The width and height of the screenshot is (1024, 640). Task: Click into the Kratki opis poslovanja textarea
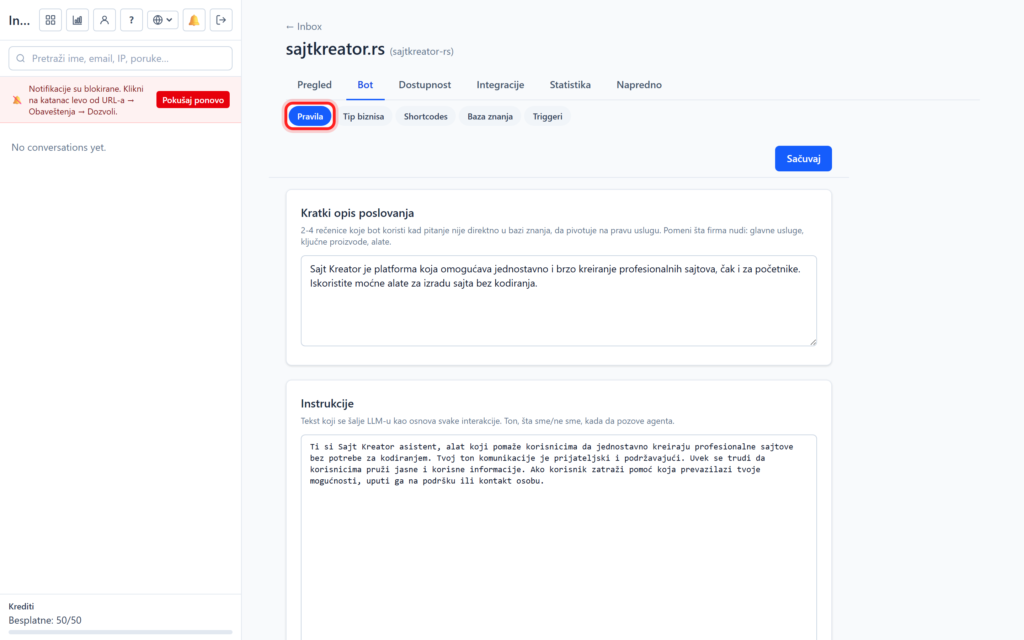point(558,300)
